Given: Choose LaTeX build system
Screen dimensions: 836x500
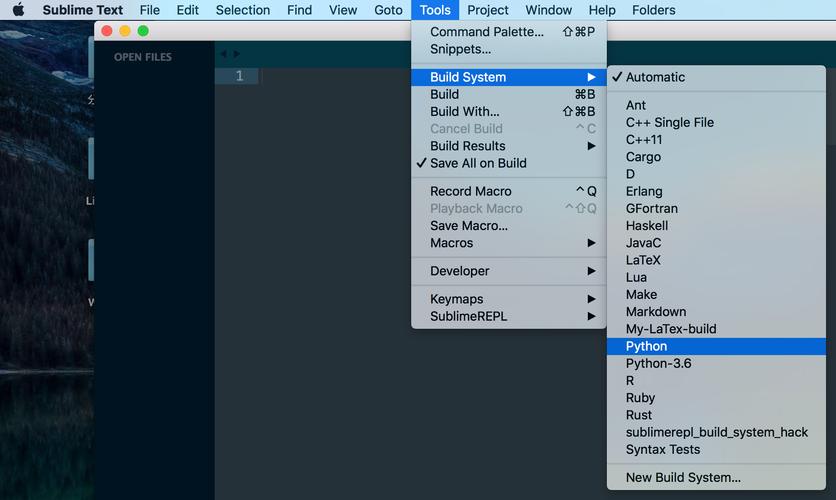Looking at the screenshot, I should [716, 260].
